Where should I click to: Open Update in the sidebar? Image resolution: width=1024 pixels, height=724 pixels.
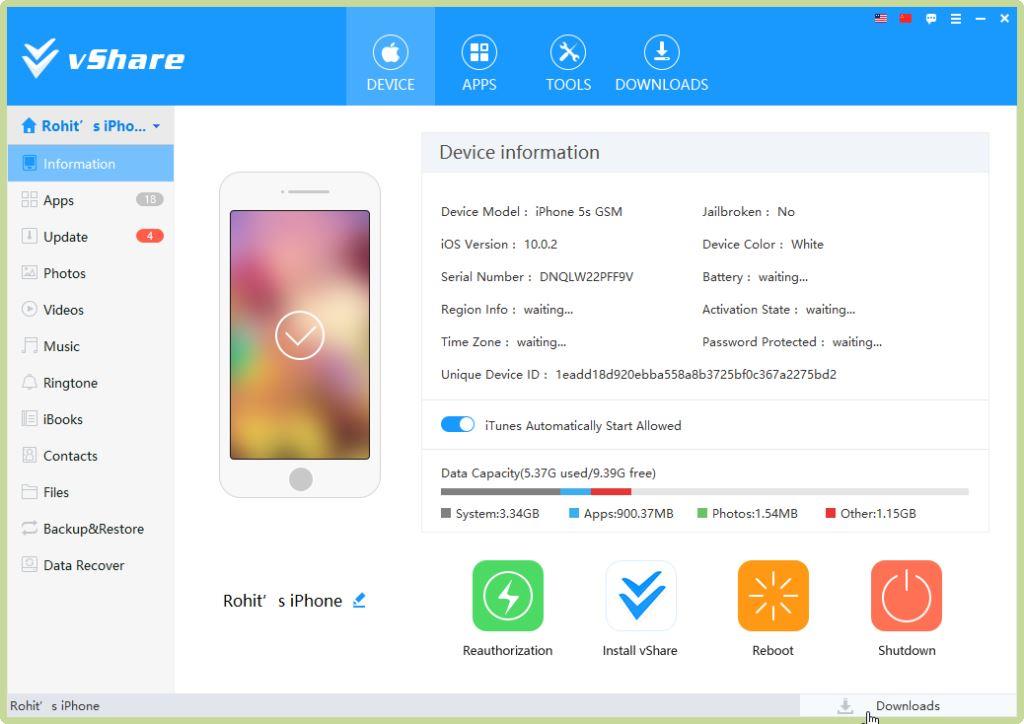[x=91, y=236]
